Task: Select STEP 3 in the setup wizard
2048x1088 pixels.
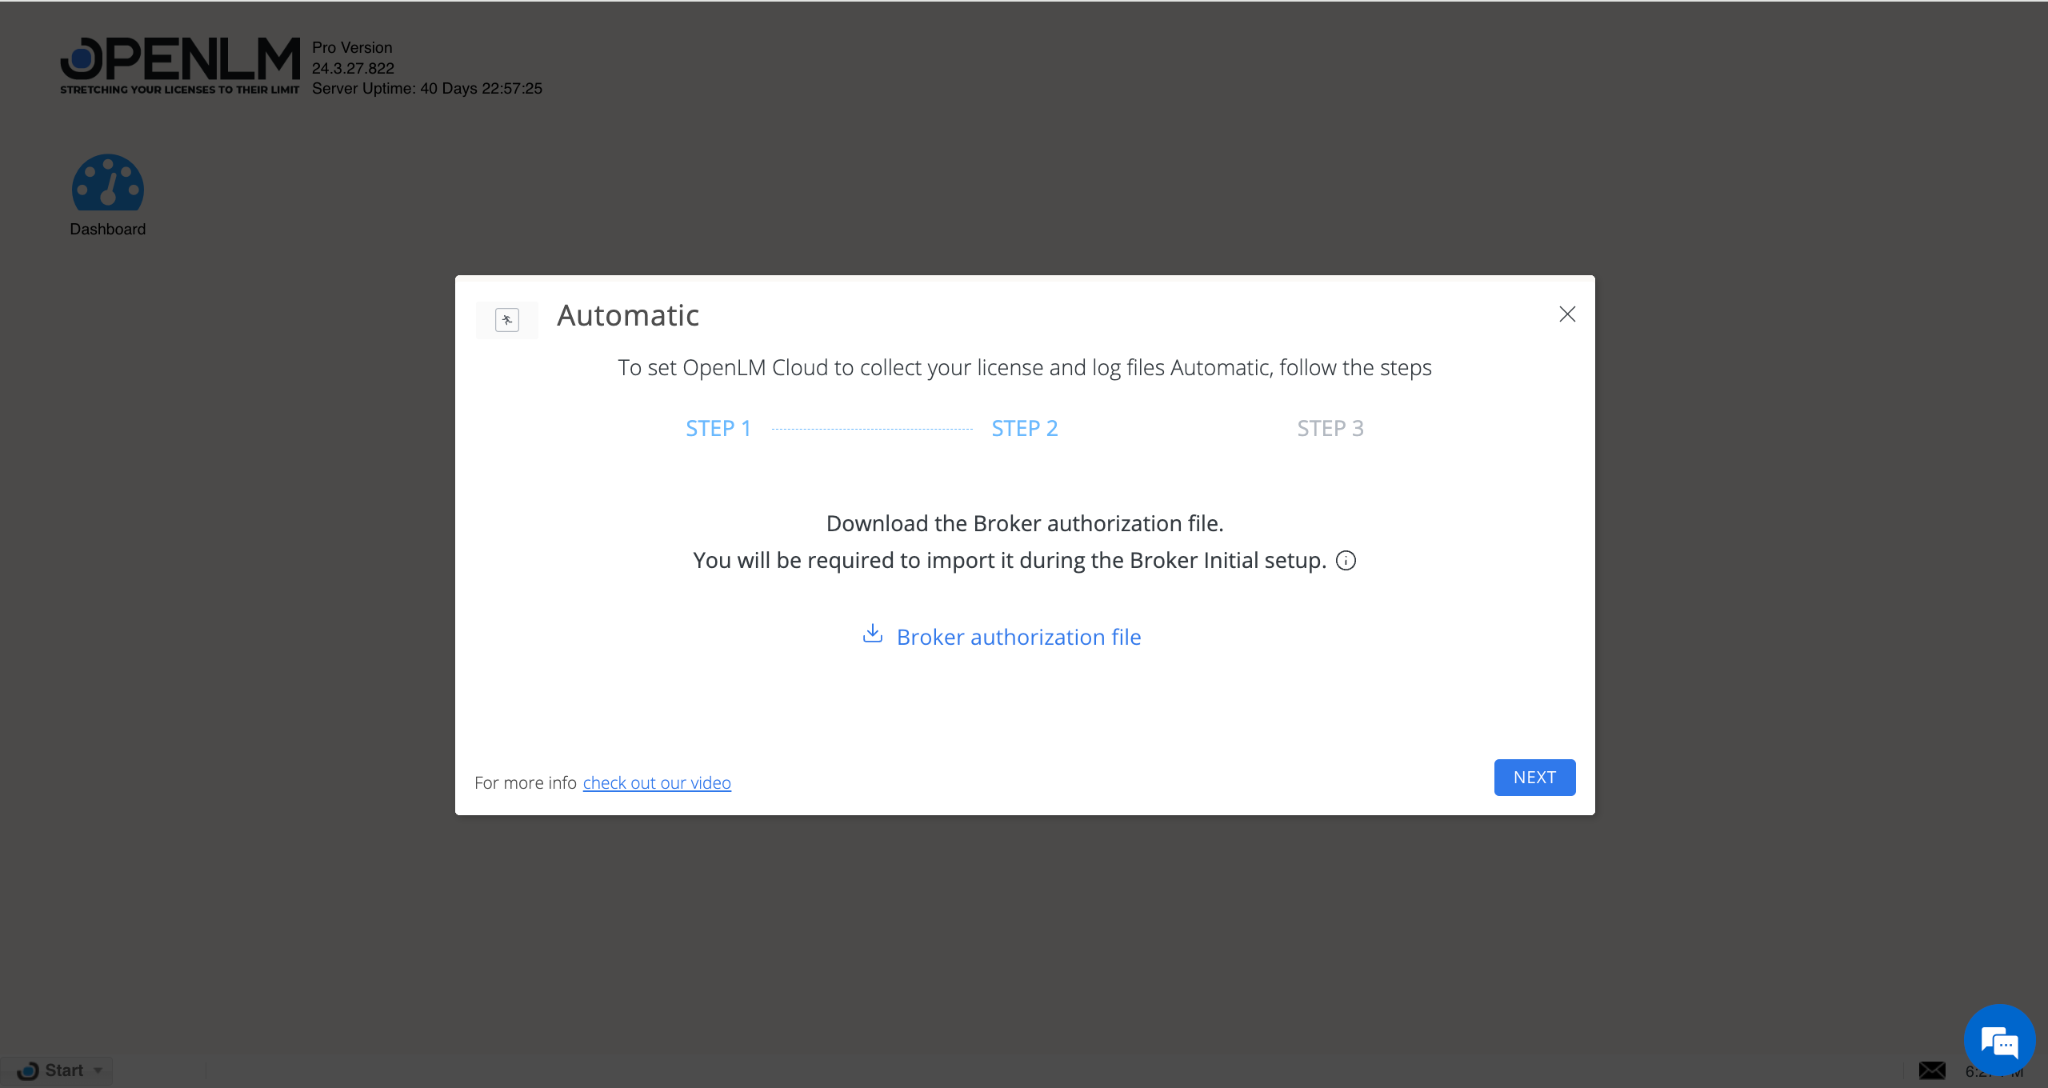Action: (1330, 427)
